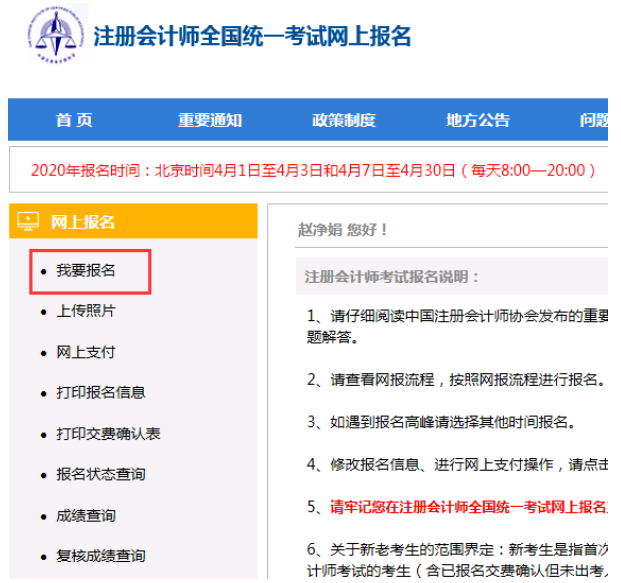
Task: Click the red 请牢记 reminder text
Action: (468, 507)
